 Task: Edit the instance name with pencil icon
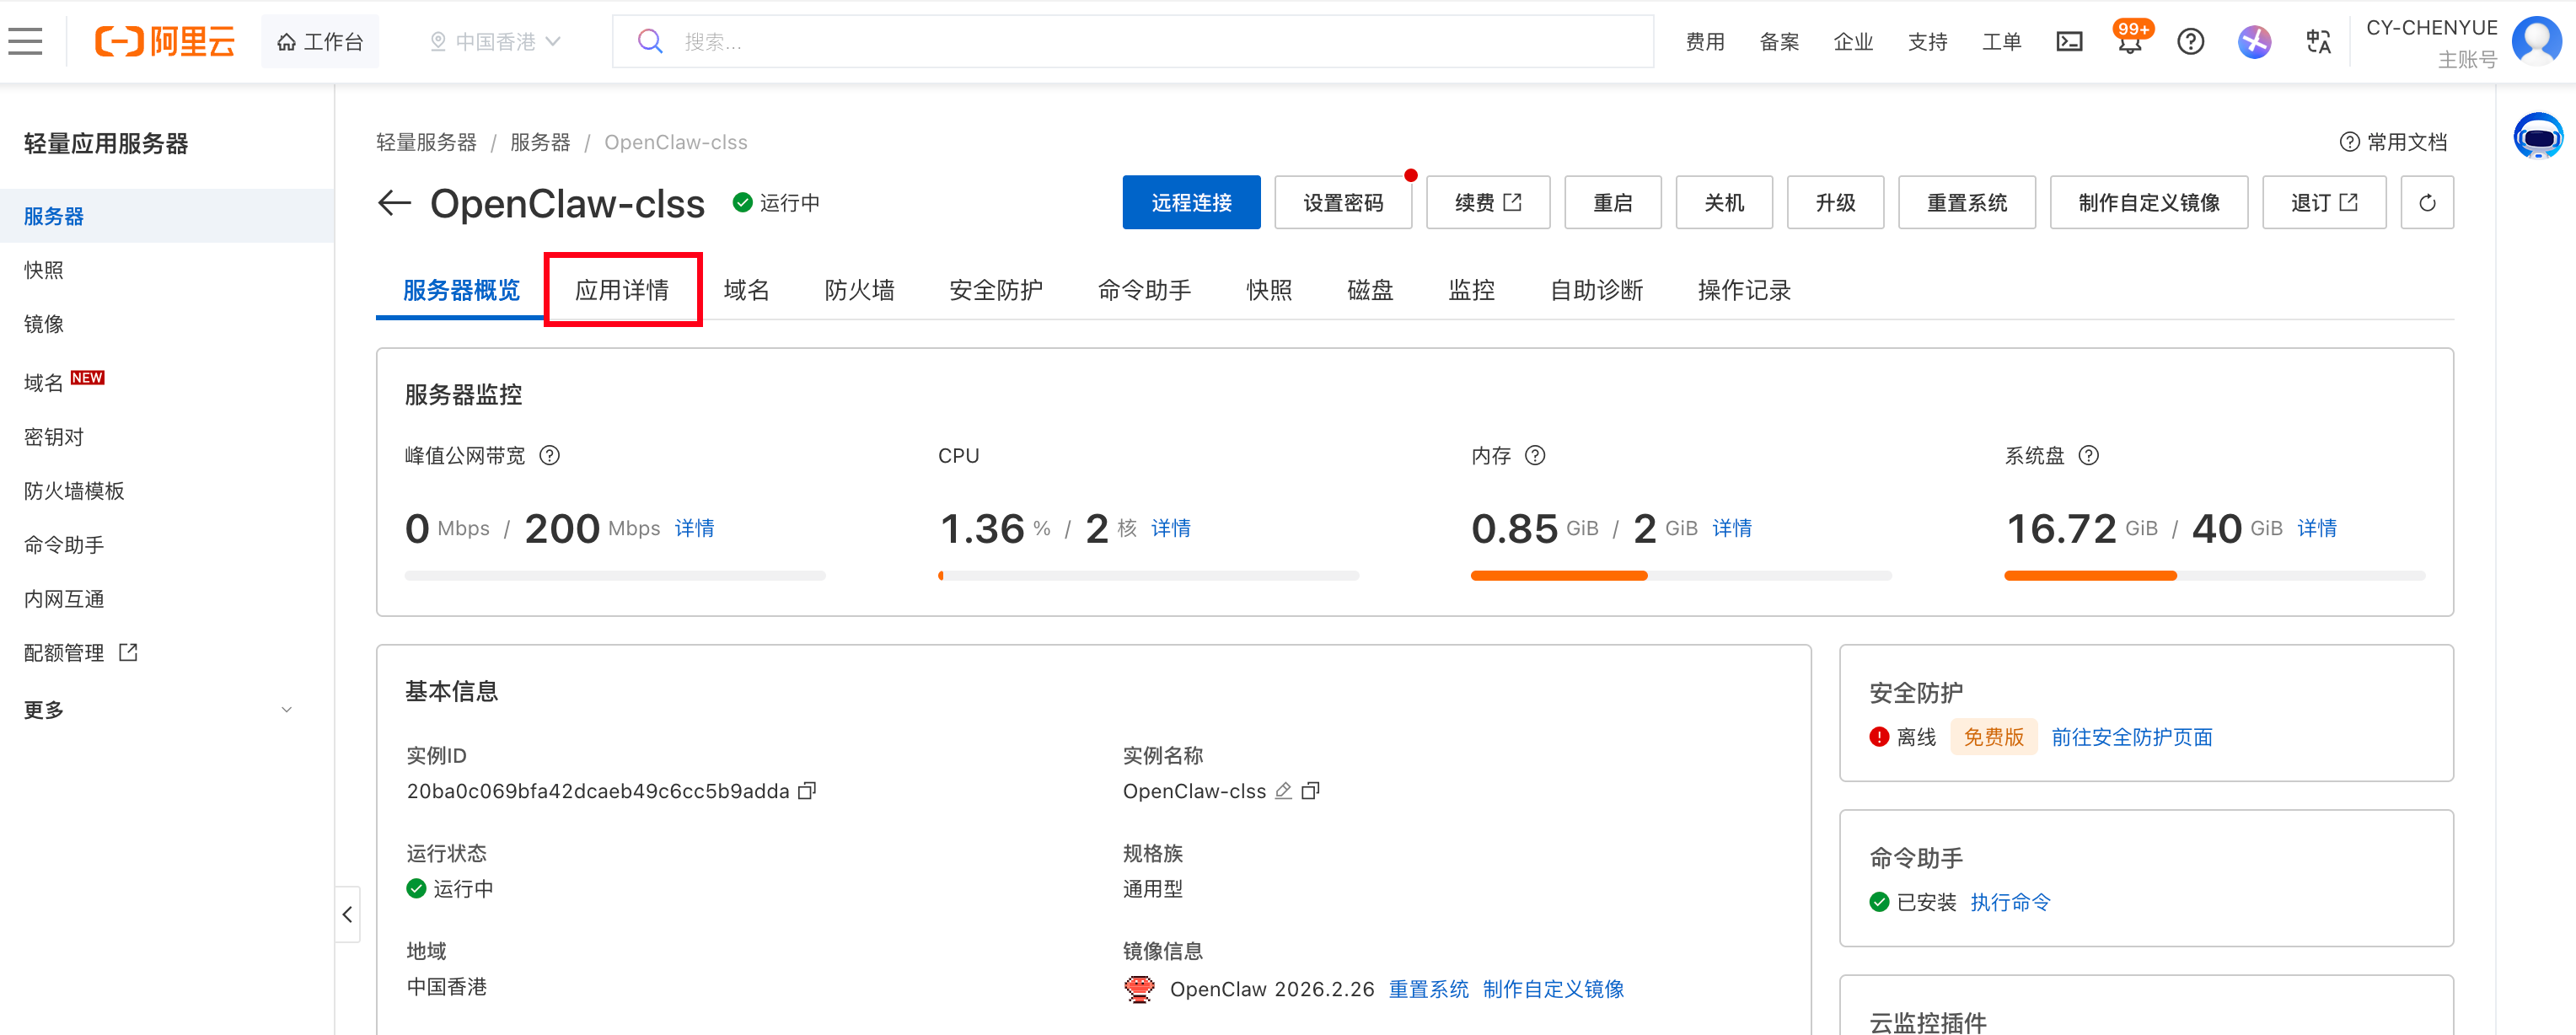click(1283, 791)
